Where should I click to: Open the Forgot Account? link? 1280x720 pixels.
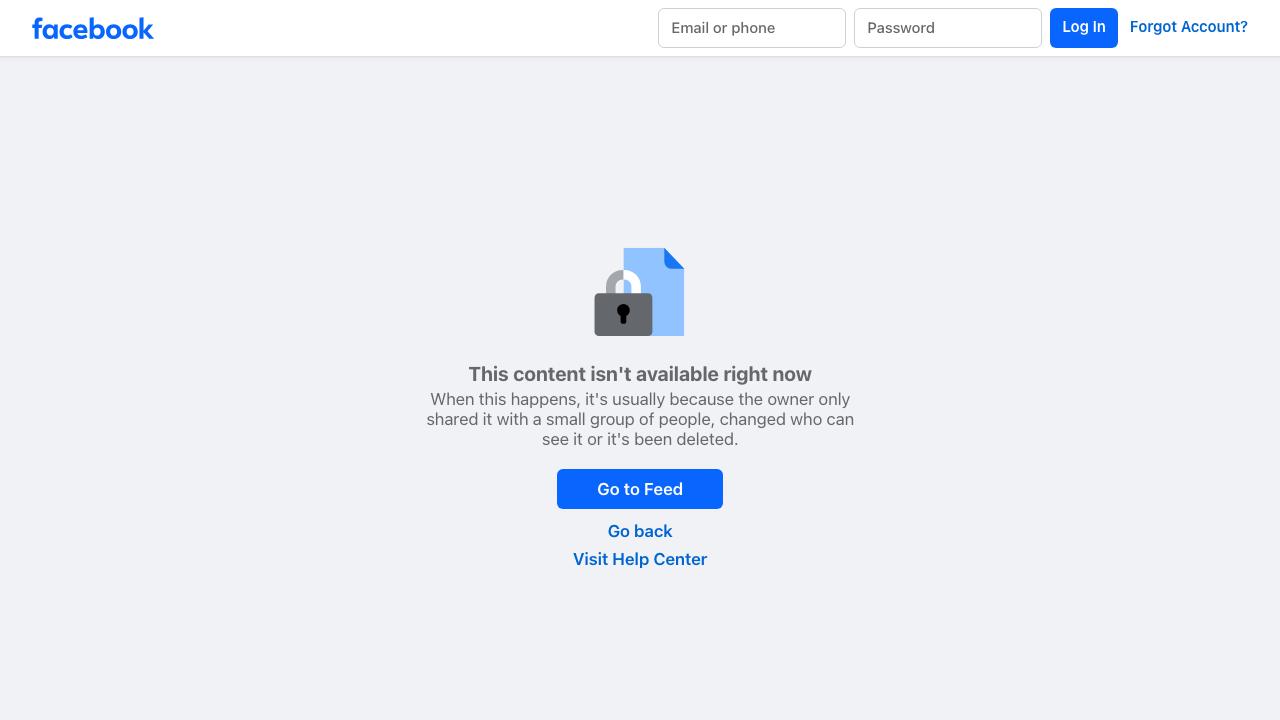coord(1189,27)
